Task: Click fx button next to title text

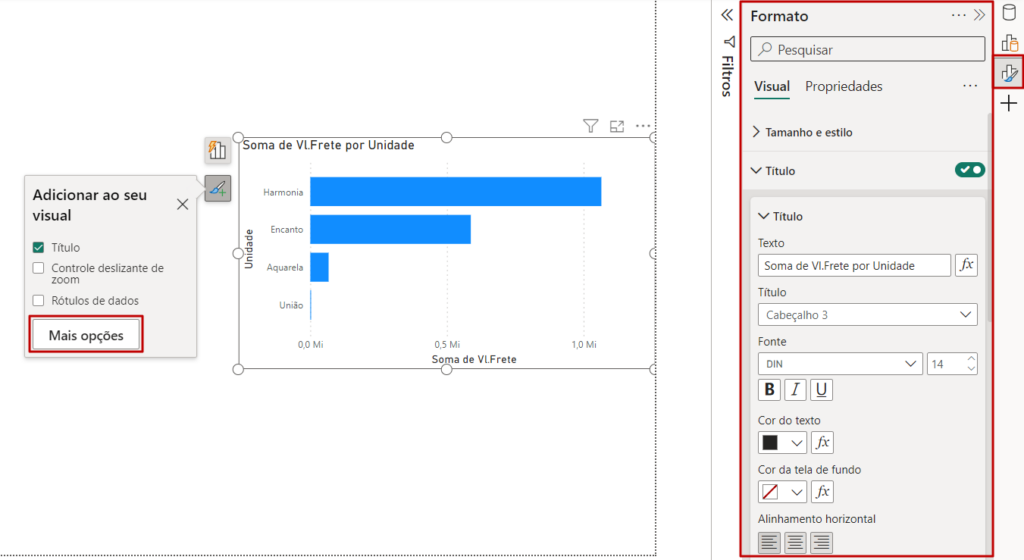Action: pyautogui.click(x=966, y=265)
